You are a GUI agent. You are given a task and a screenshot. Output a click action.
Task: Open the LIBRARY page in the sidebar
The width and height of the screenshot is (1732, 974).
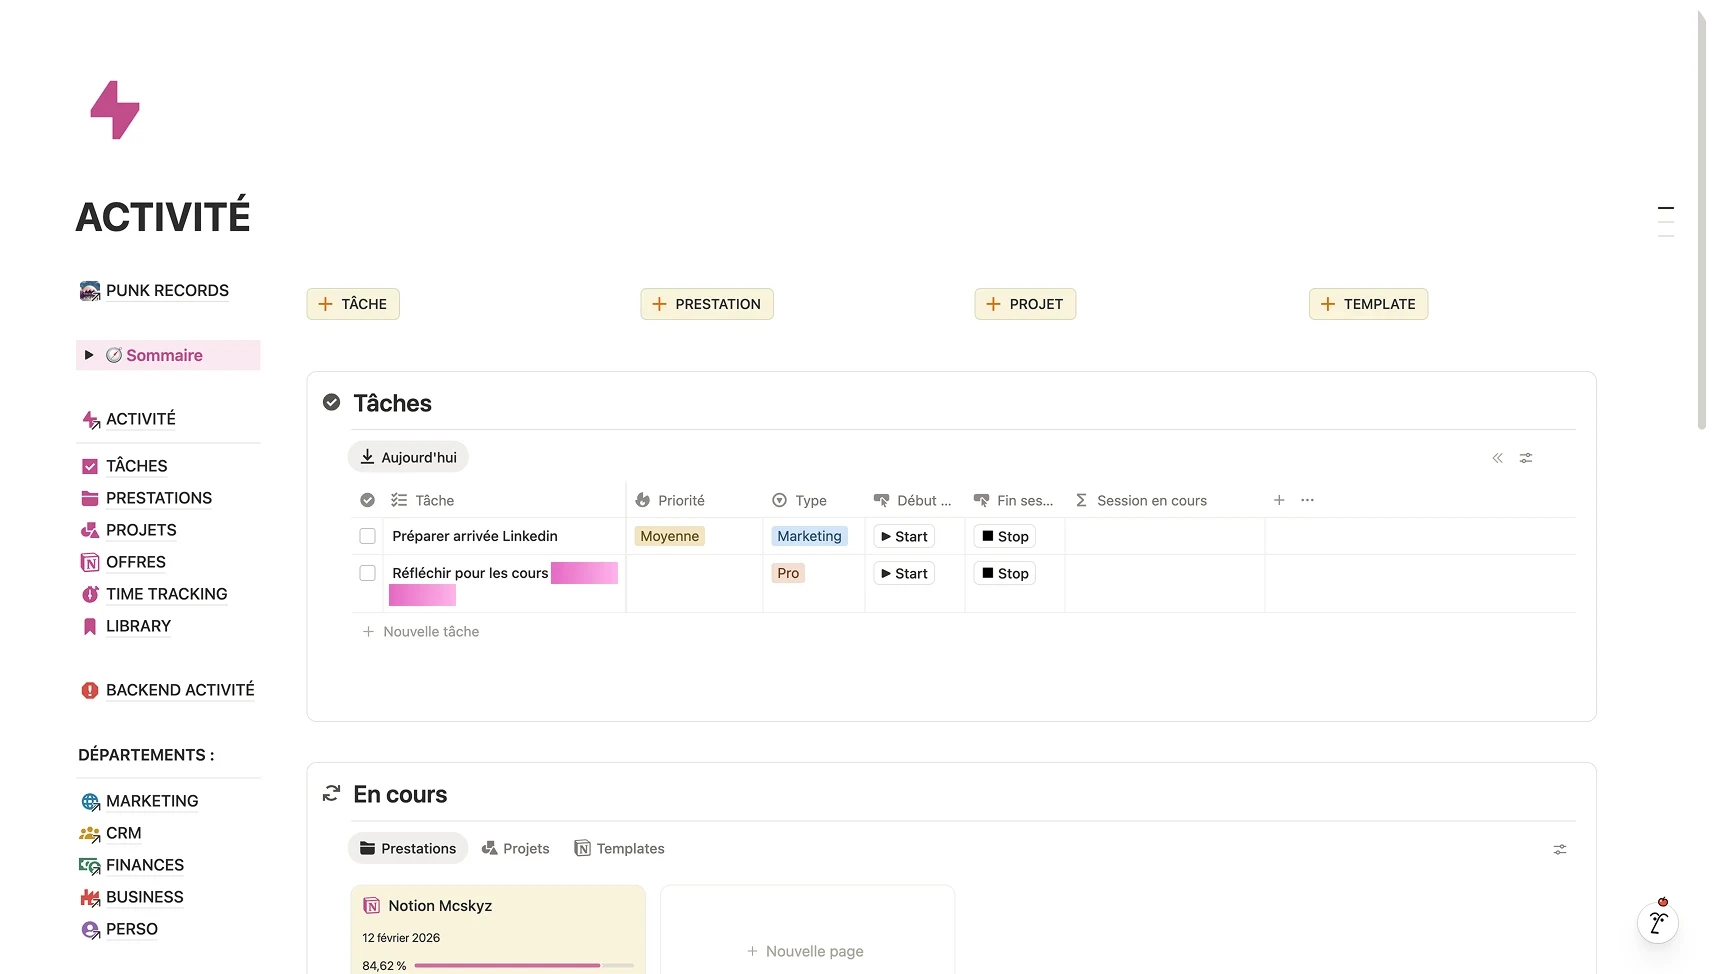[x=138, y=625]
